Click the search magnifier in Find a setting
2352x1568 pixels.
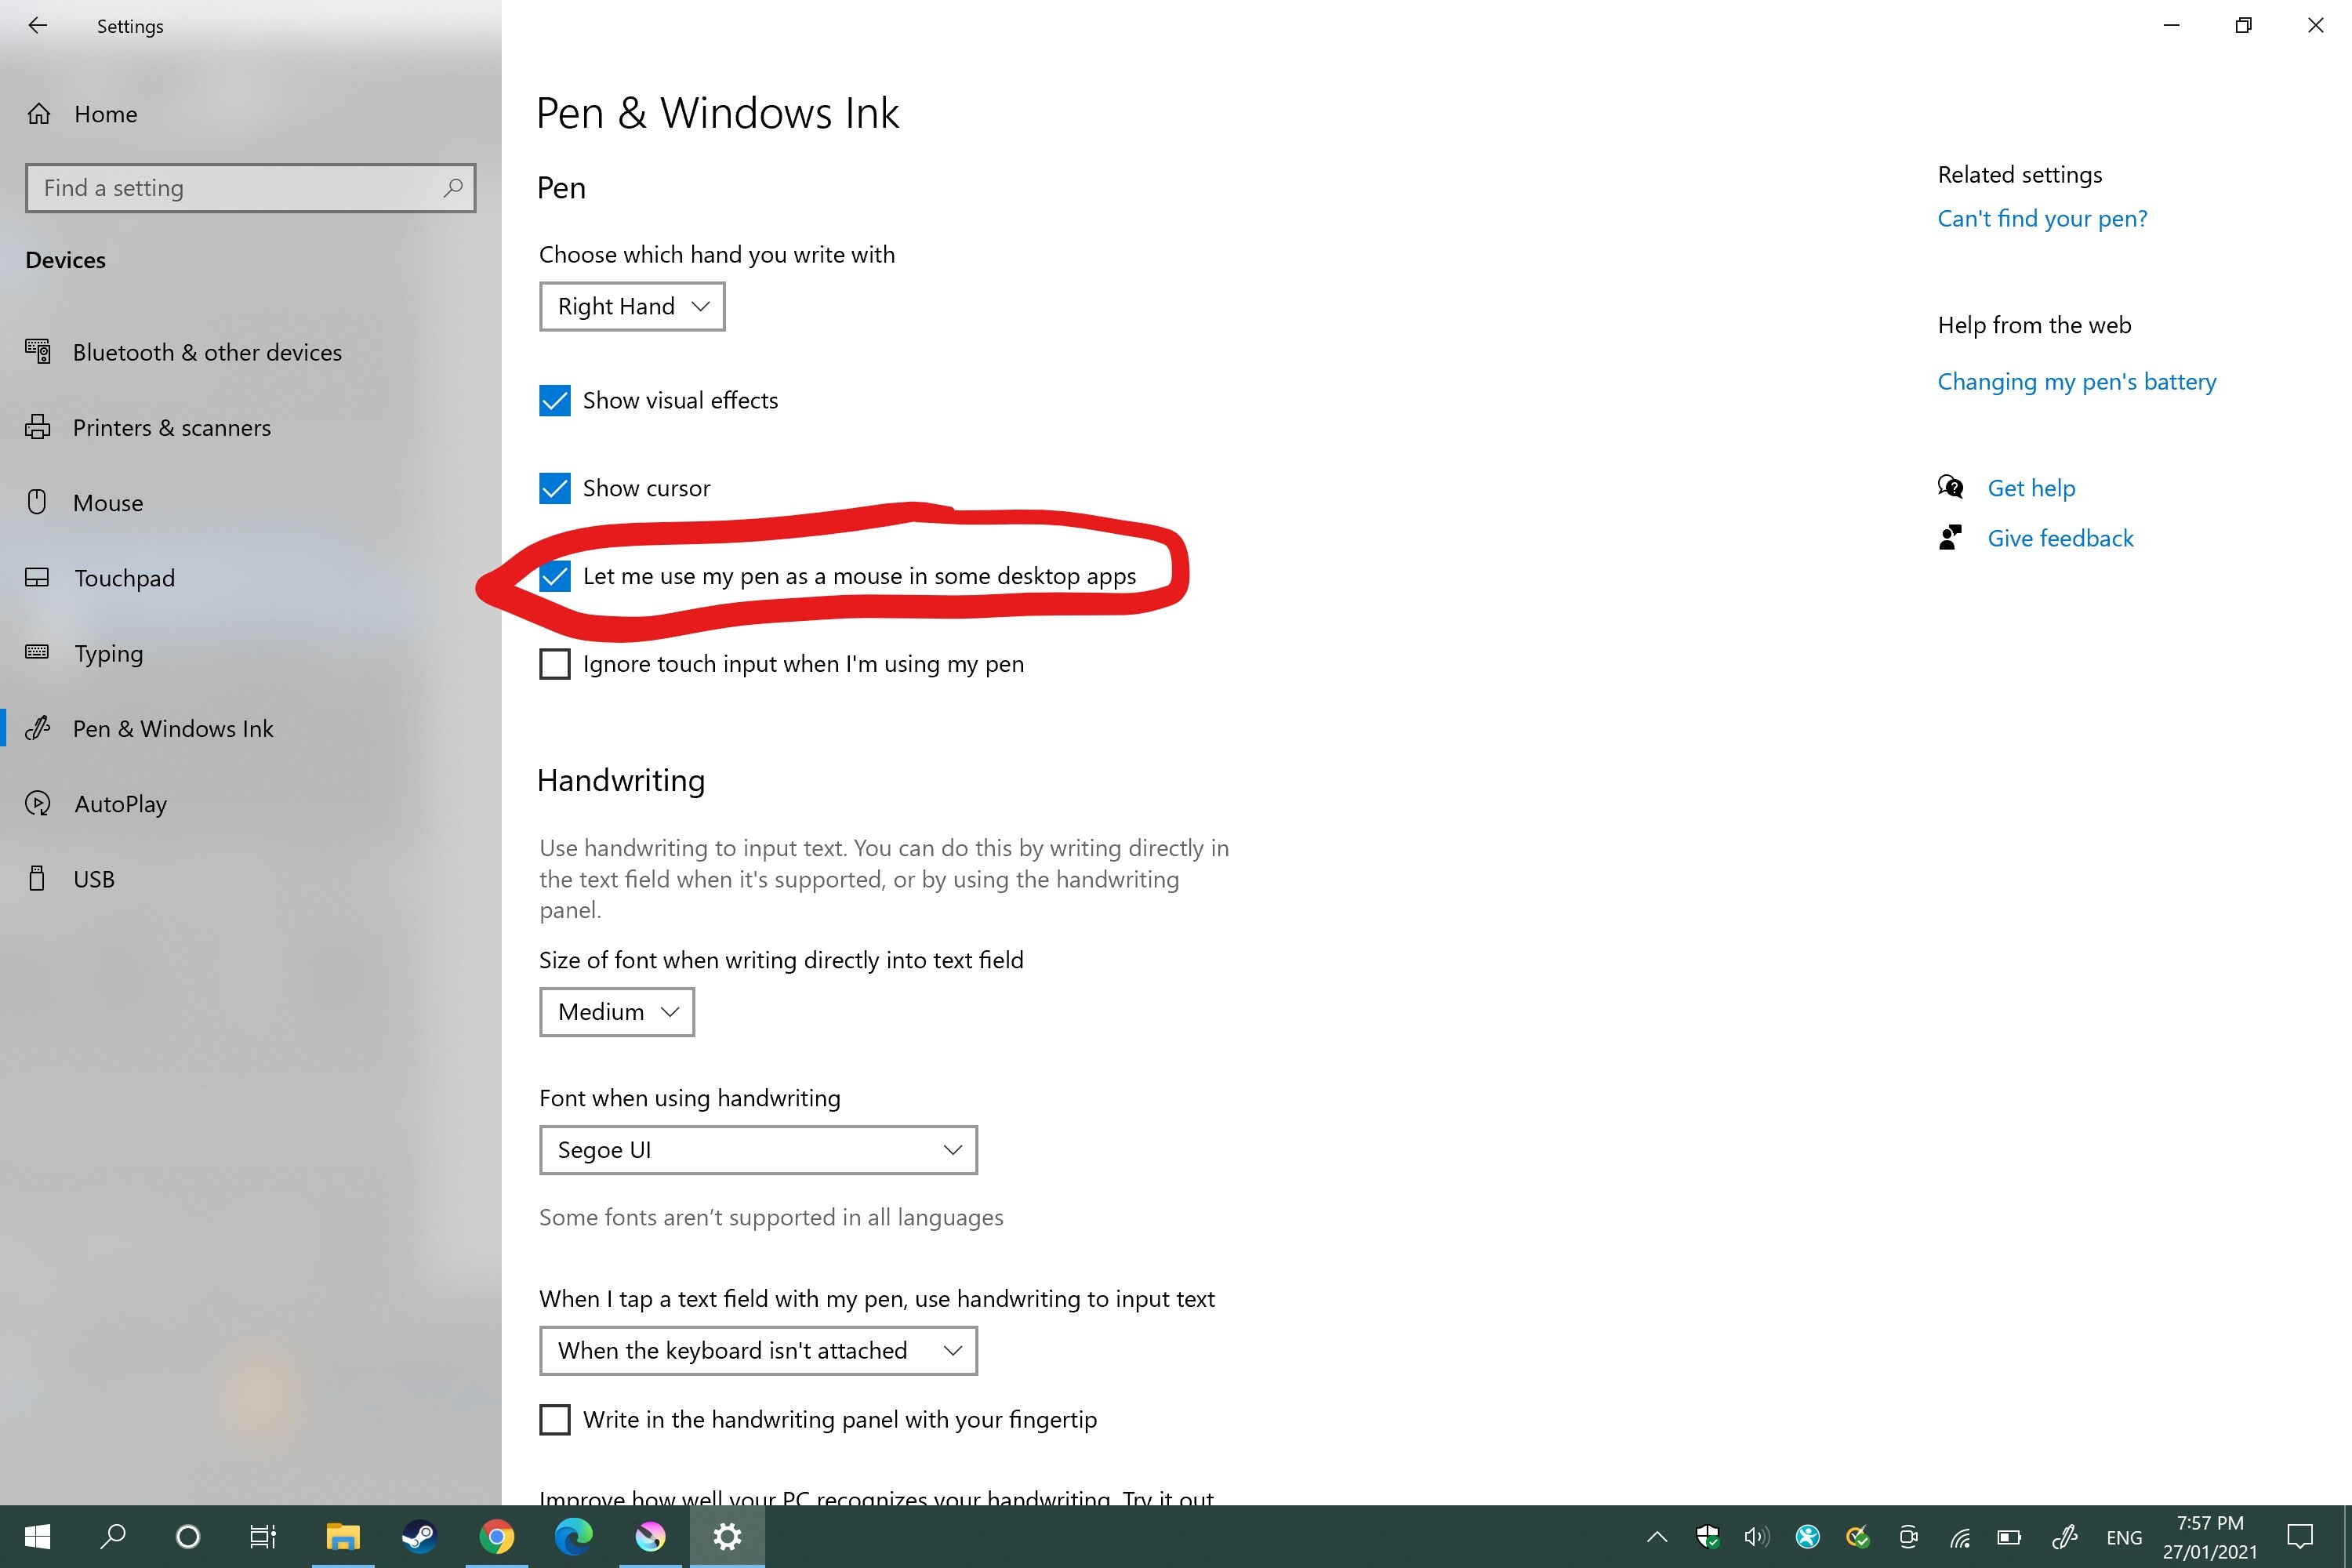453,188
